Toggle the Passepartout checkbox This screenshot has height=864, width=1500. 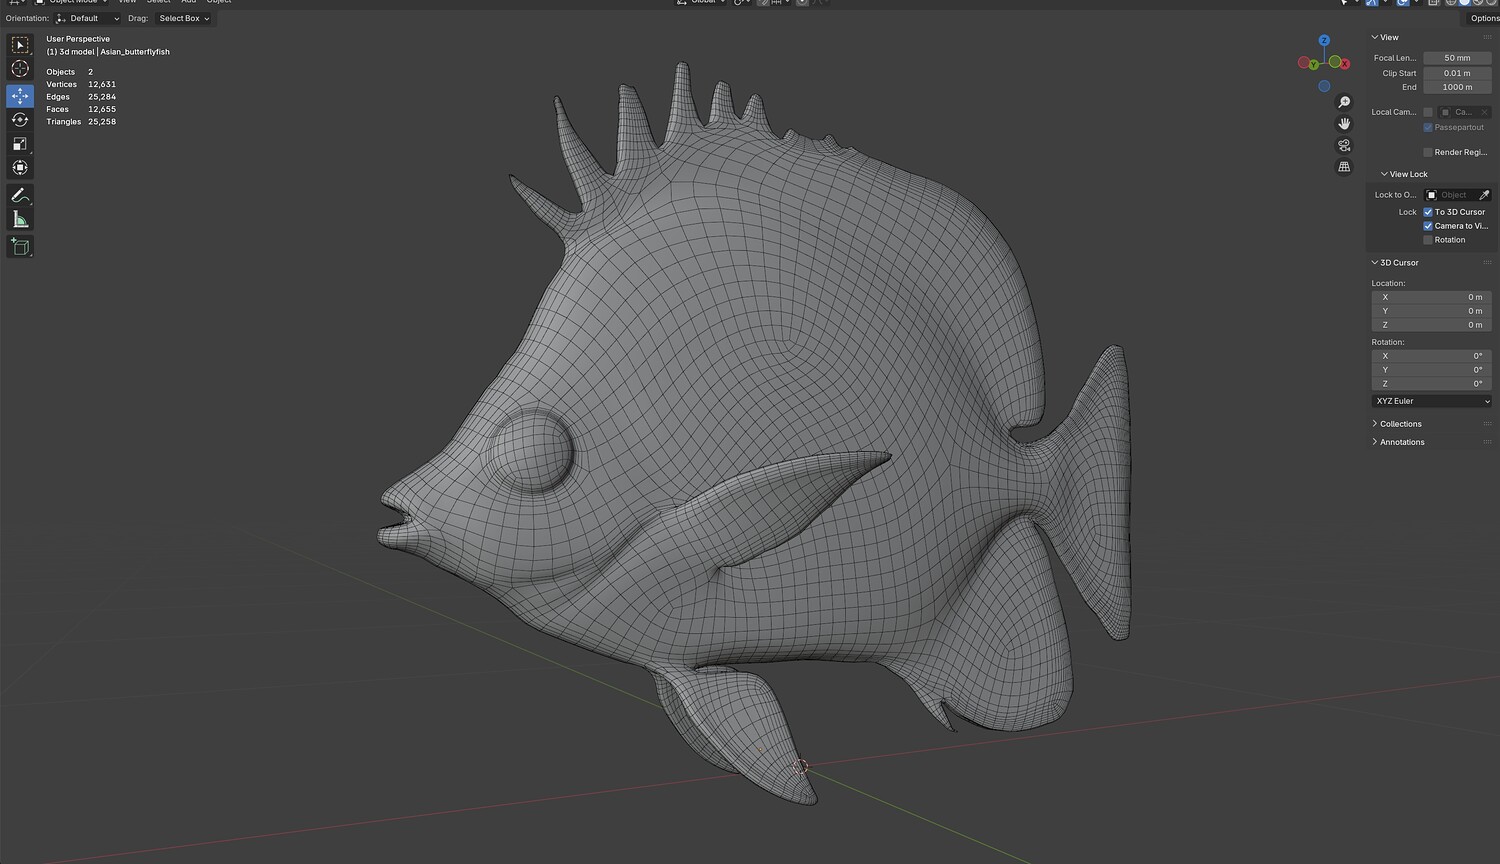click(1428, 127)
